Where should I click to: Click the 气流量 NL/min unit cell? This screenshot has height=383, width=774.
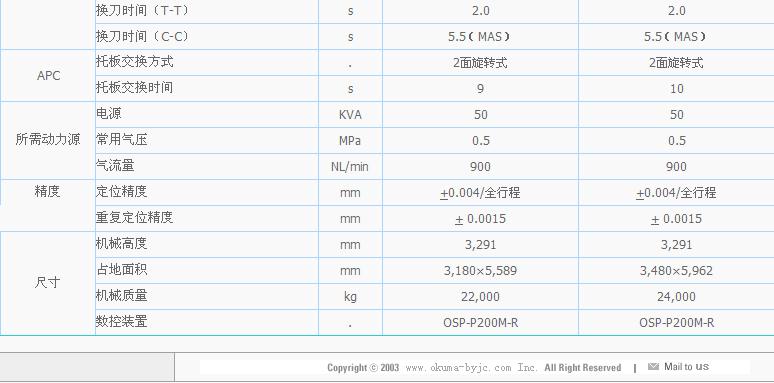[x=350, y=166]
